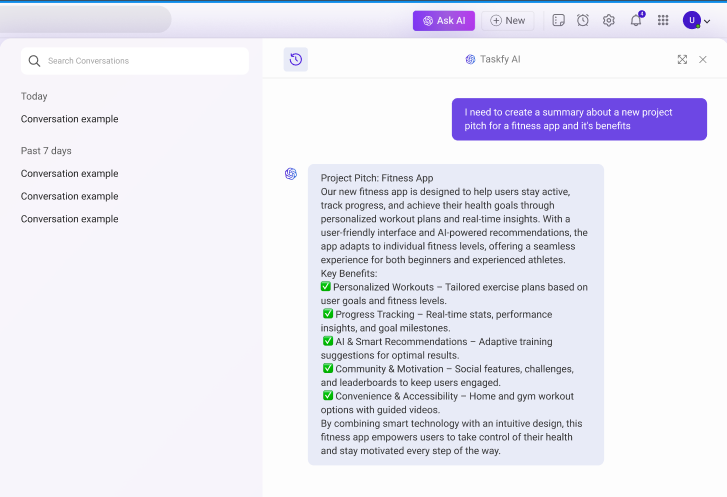
Task: Toggle the conversation history icon
Action: [296, 59]
